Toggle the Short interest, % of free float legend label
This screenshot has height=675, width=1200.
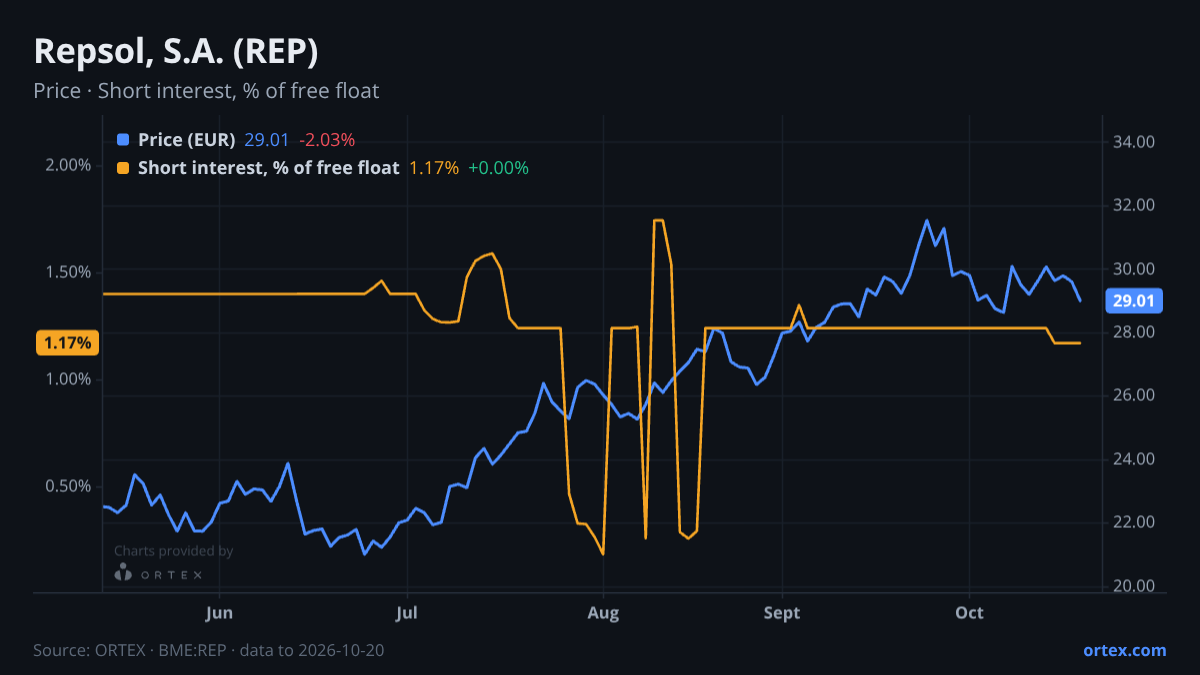point(268,168)
